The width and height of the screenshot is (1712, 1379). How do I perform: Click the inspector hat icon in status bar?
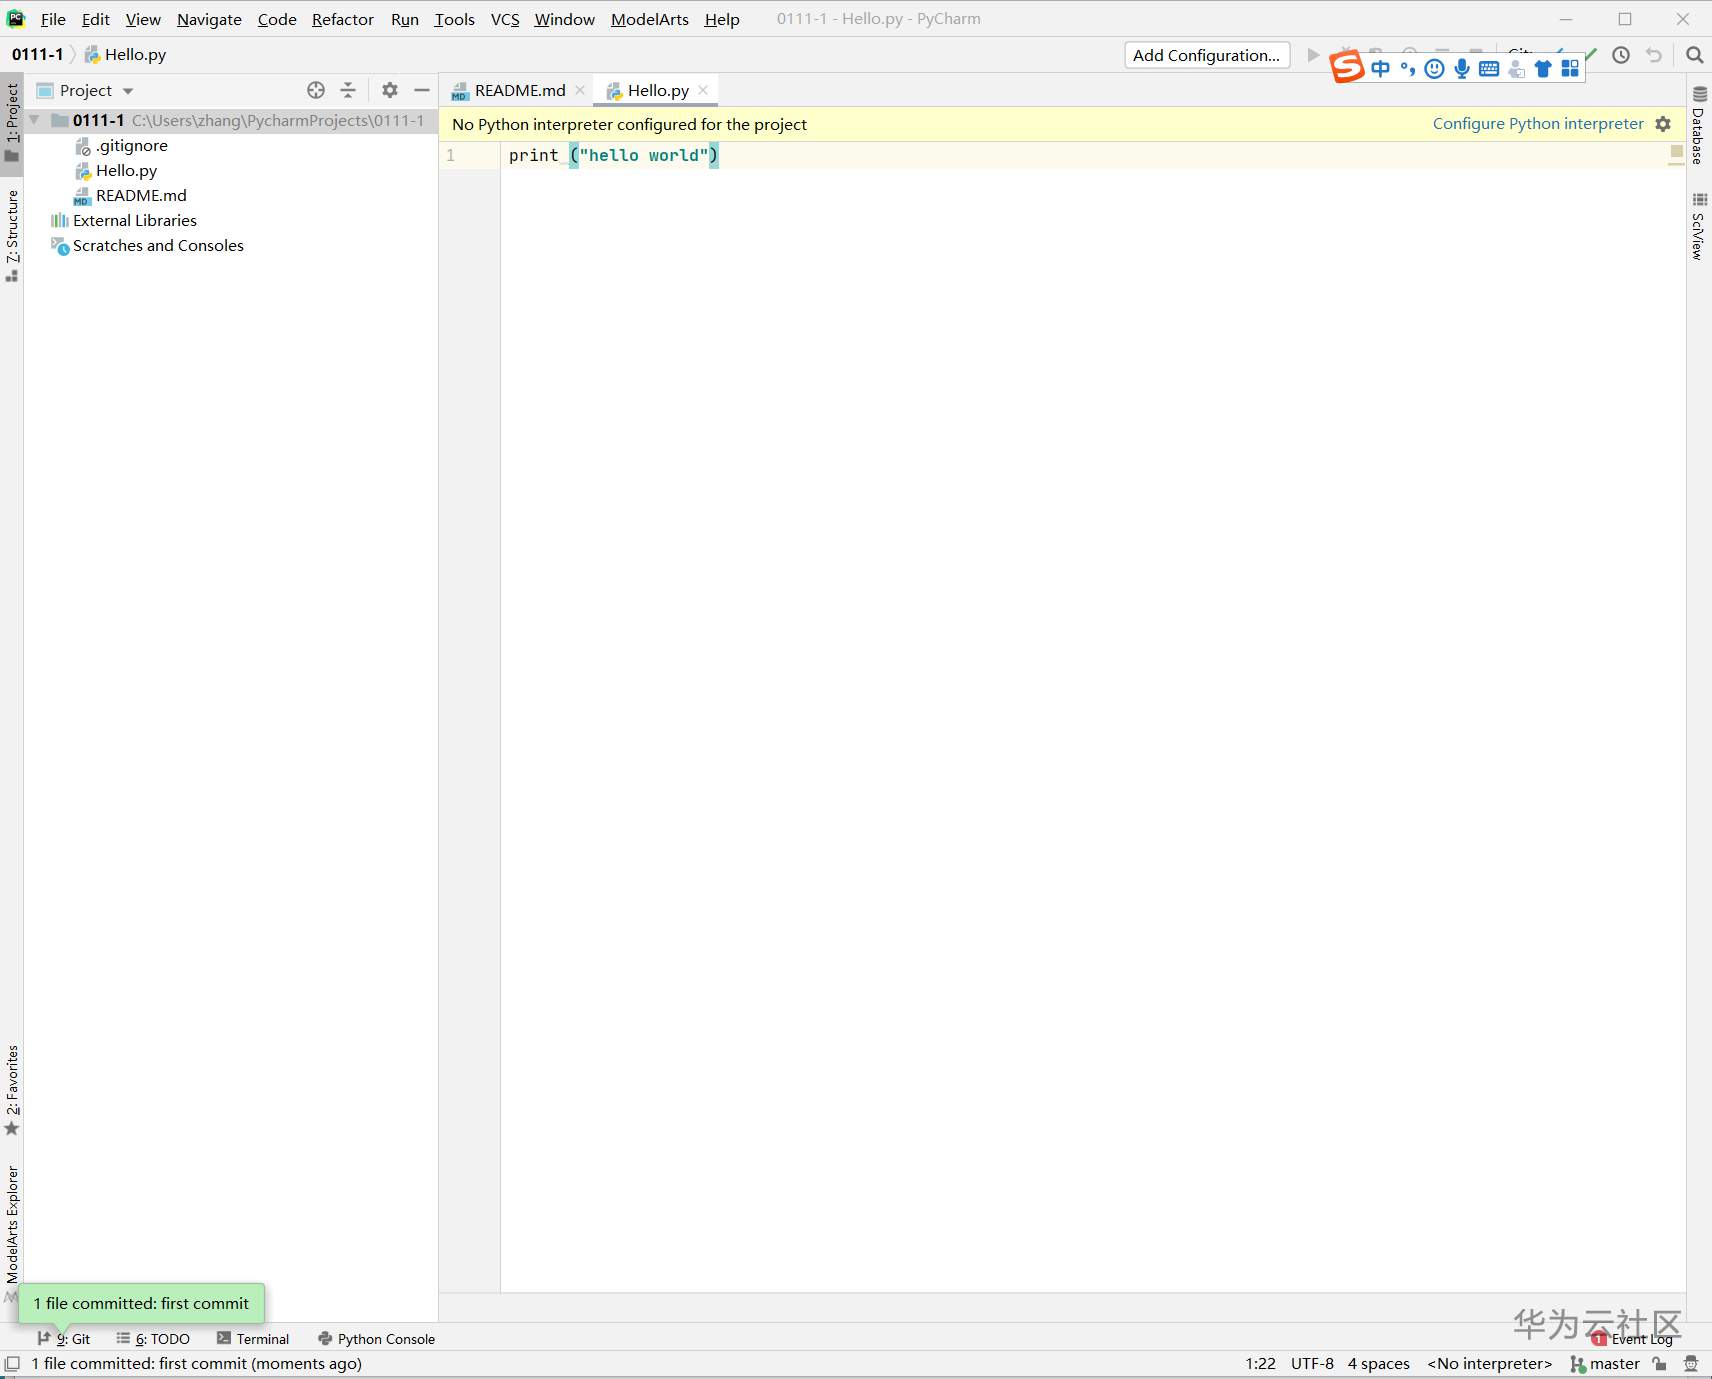point(1691,1364)
